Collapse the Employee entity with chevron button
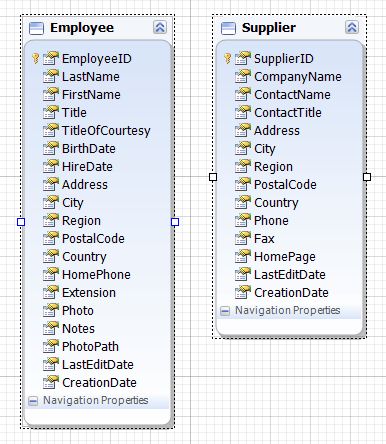The width and height of the screenshot is (386, 444). (160, 27)
